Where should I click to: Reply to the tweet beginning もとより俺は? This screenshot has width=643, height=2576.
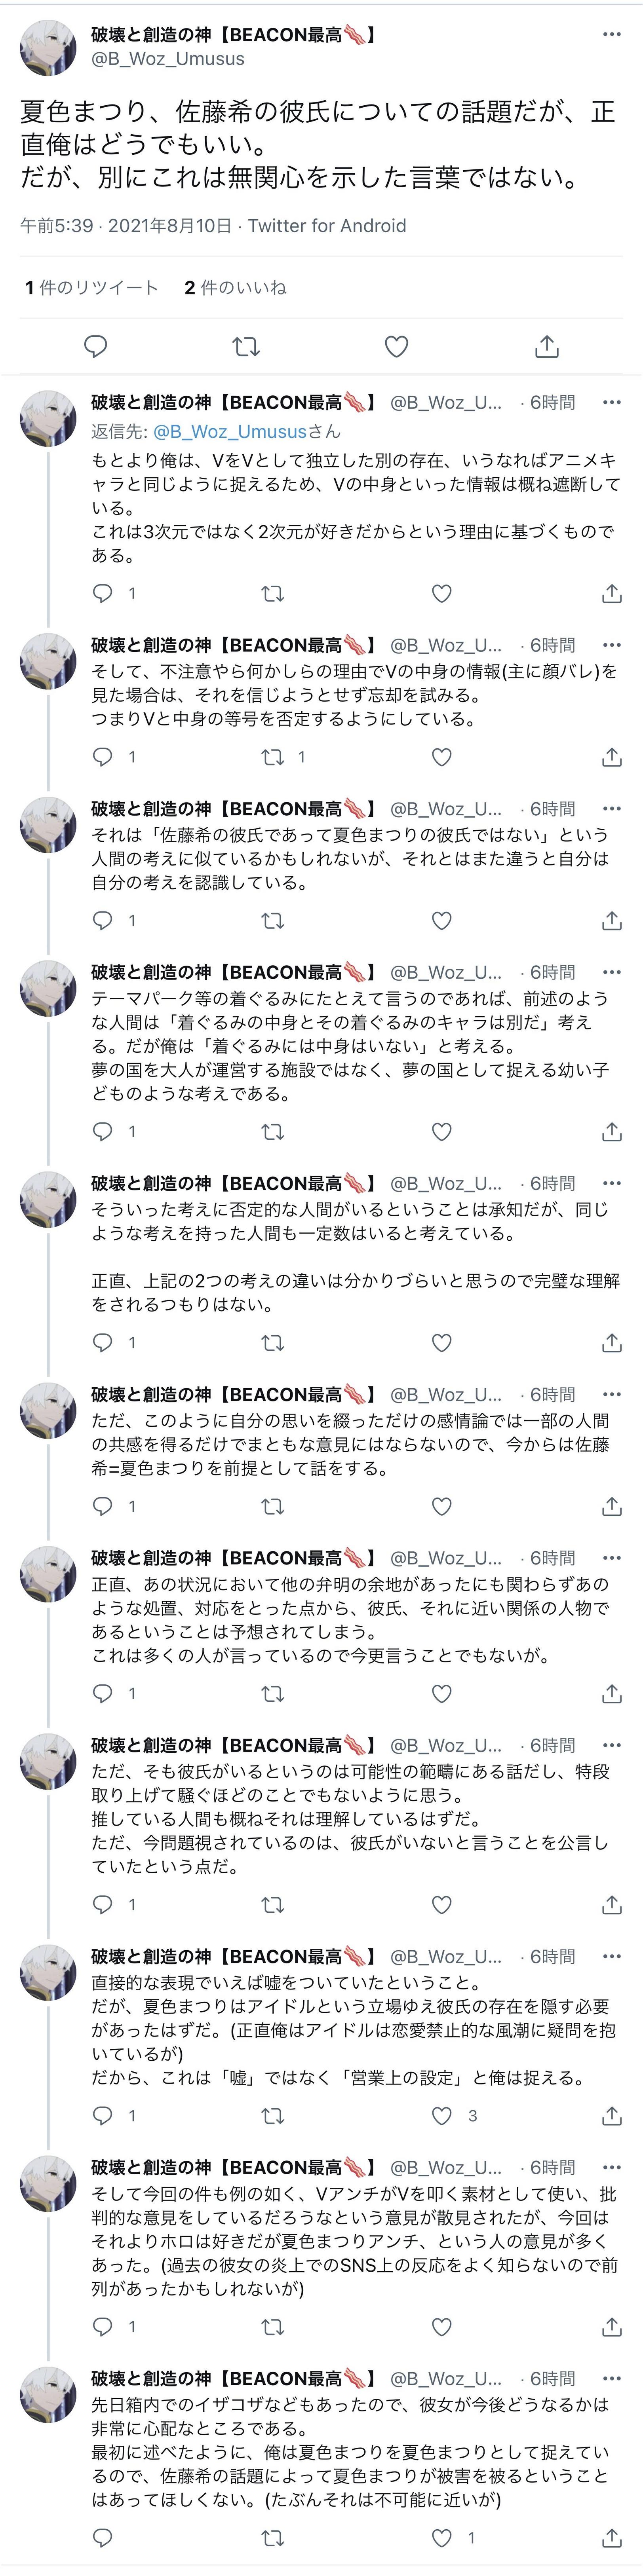[x=102, y=593]
